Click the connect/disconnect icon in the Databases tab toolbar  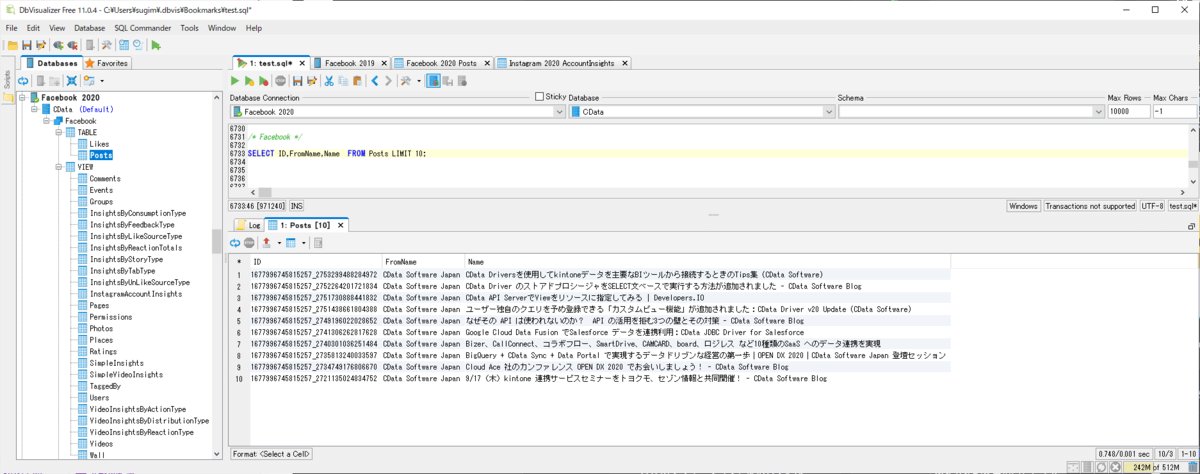coord(72,80)
